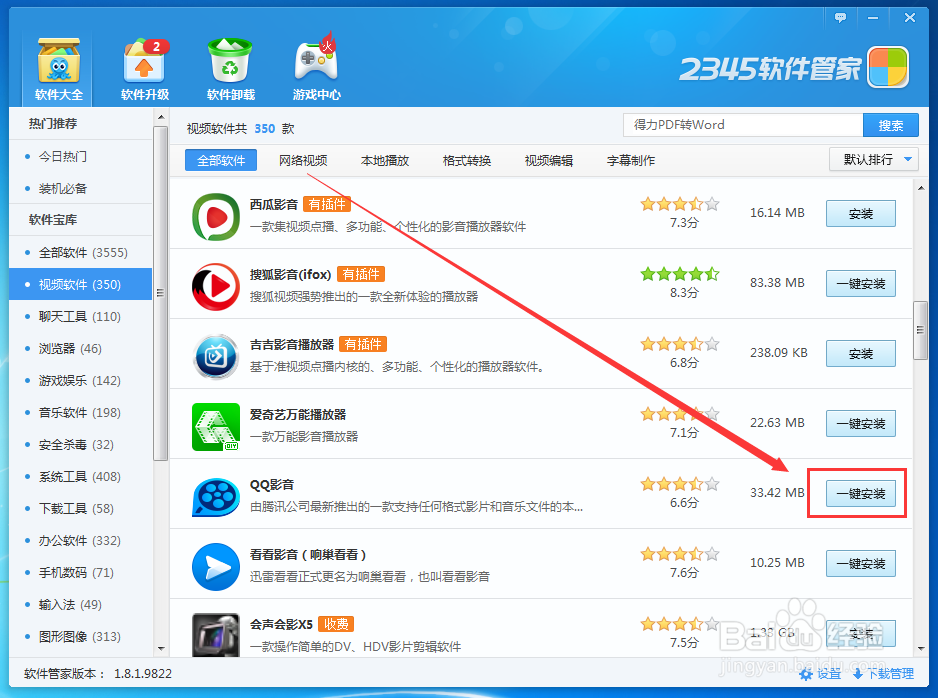Click the software list scrollbar thumb
This screenshot has width=938, height=698.
[x=920, y=330]
